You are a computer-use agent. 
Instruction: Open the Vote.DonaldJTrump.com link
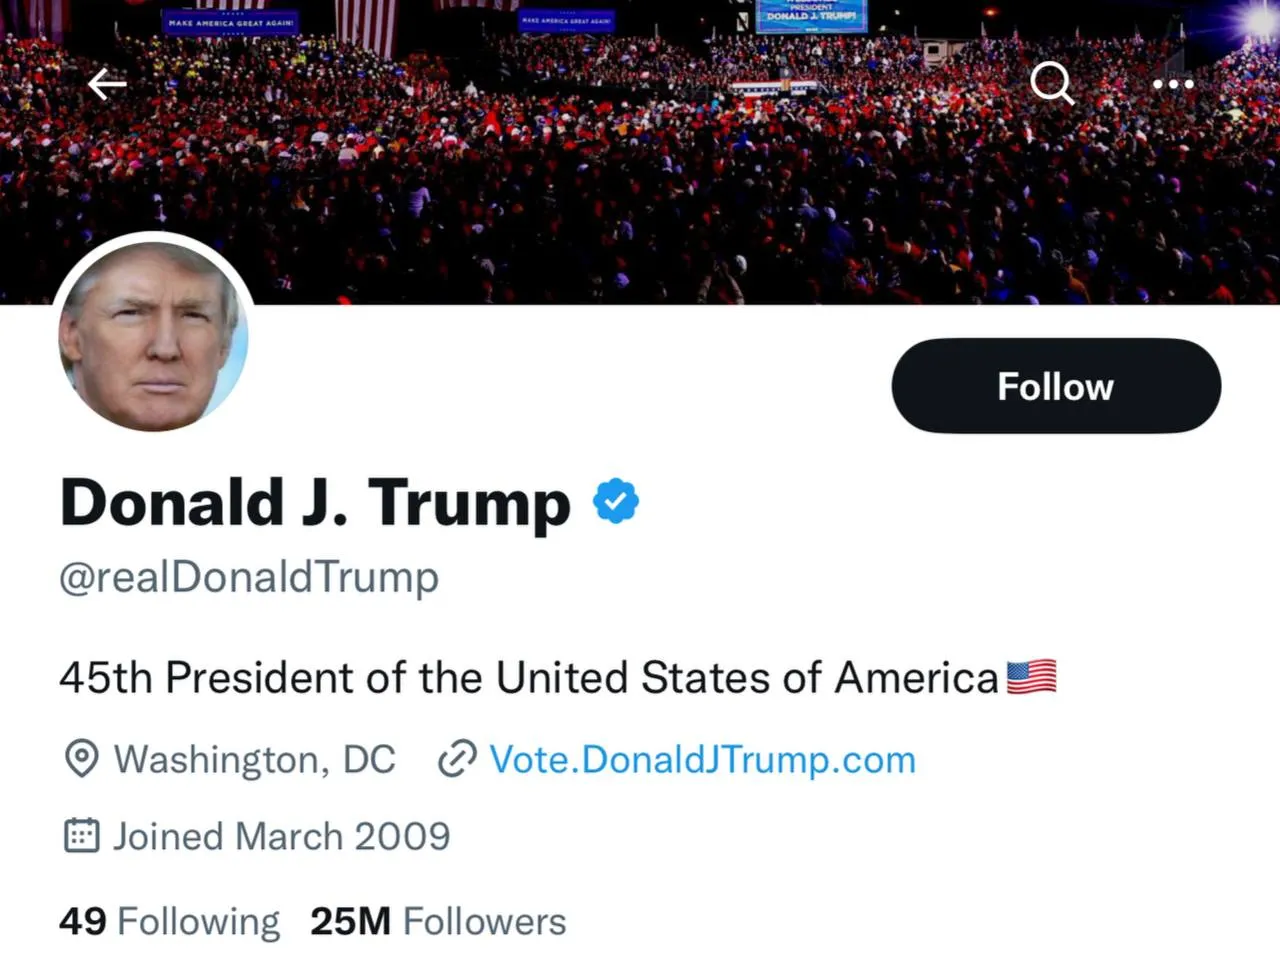[702, 759]
